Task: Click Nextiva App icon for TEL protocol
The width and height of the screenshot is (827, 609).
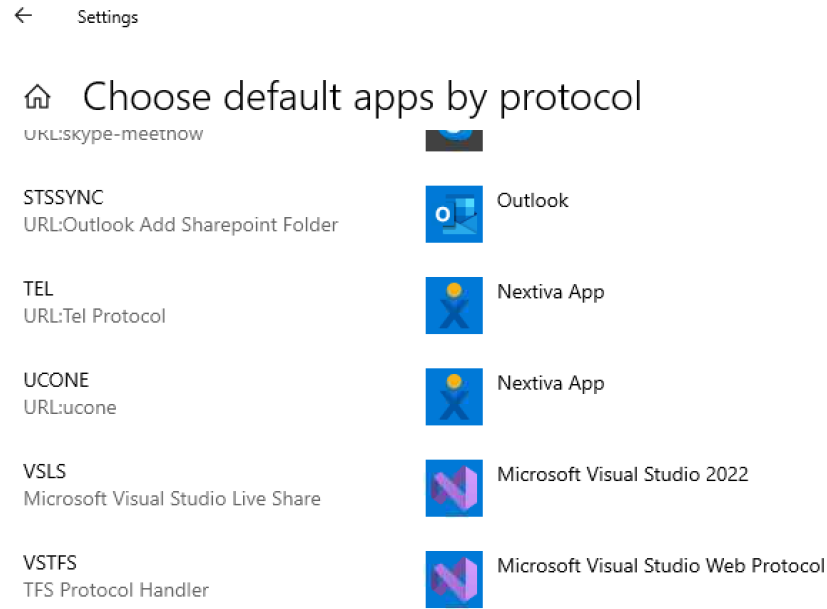Action: tap(454, 305)
